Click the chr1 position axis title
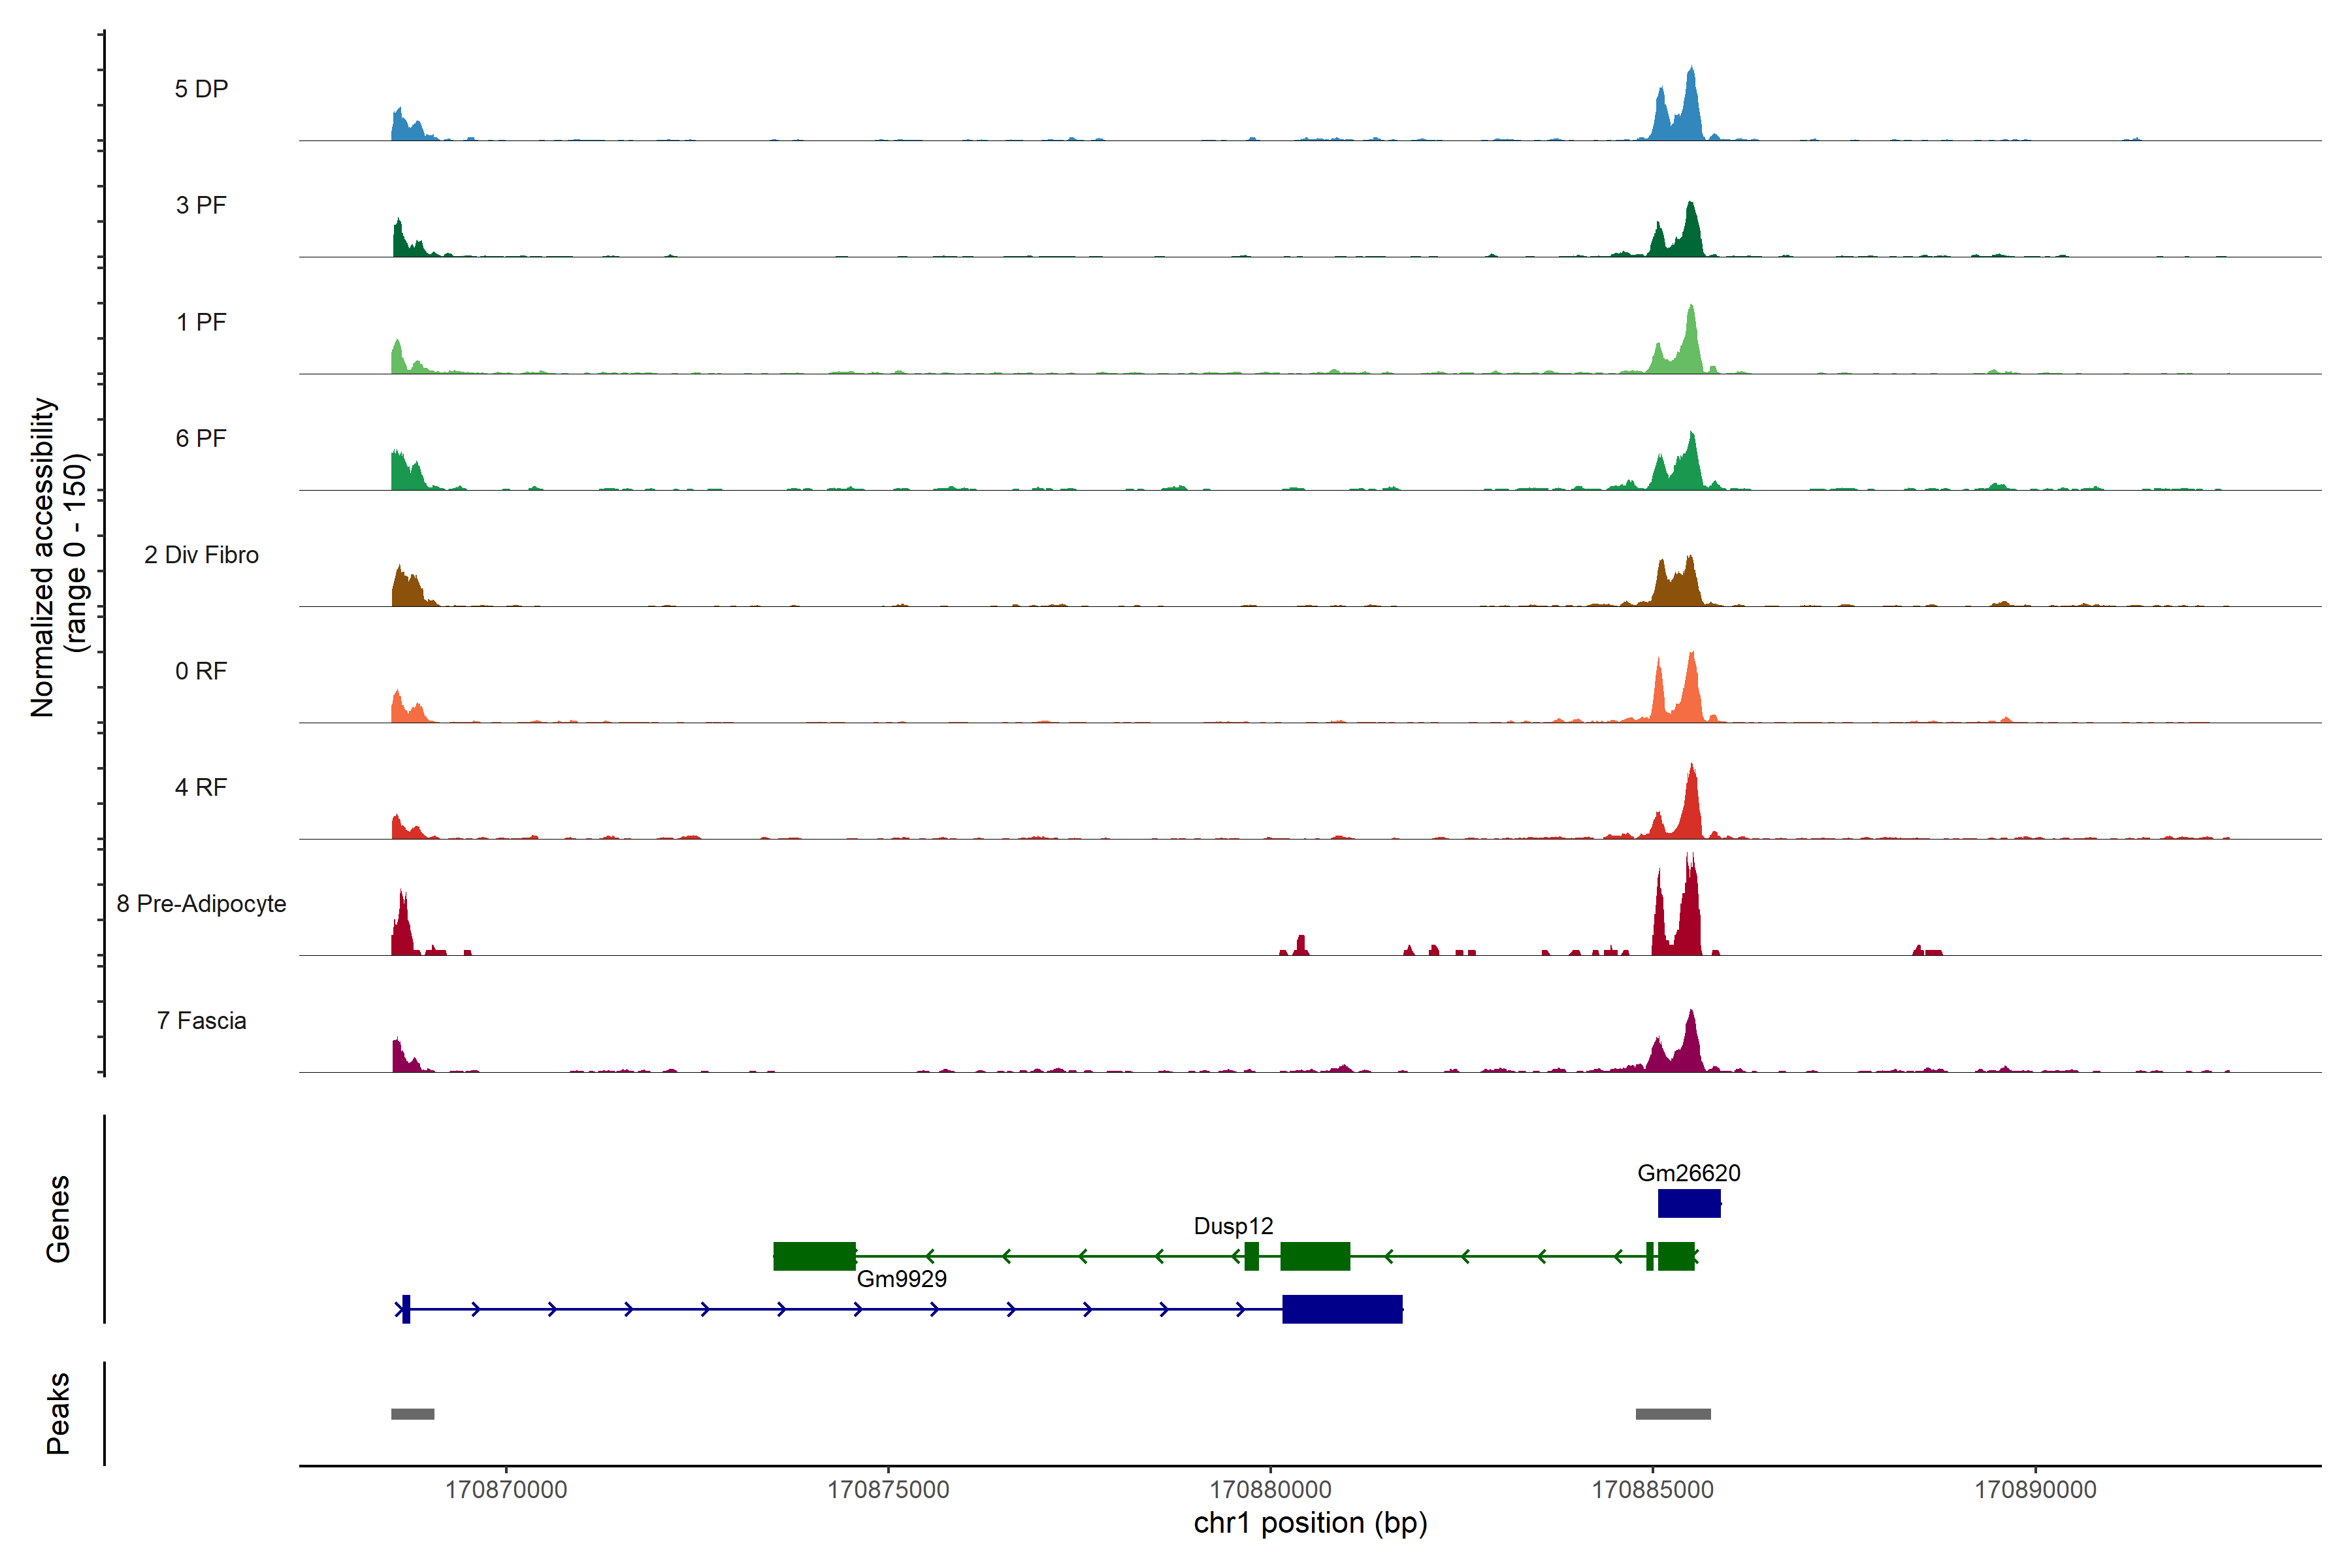This screenshot has width=2352, height=1568. point(1310,1523)
